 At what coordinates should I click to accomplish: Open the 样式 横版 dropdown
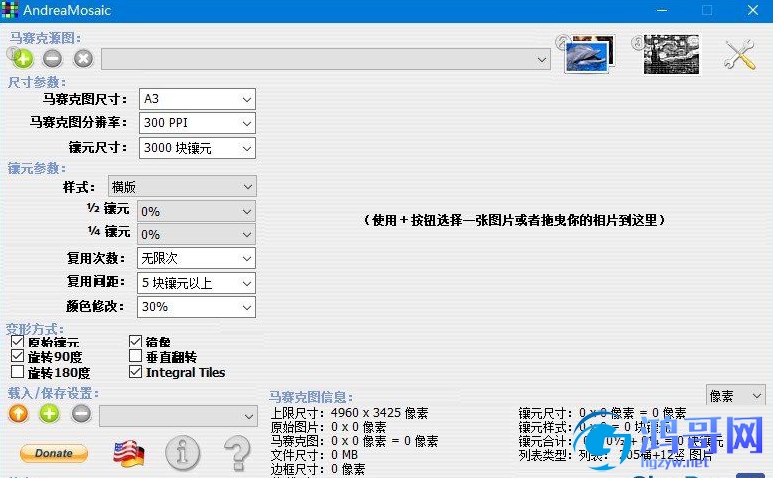click(x=182, y=187)
